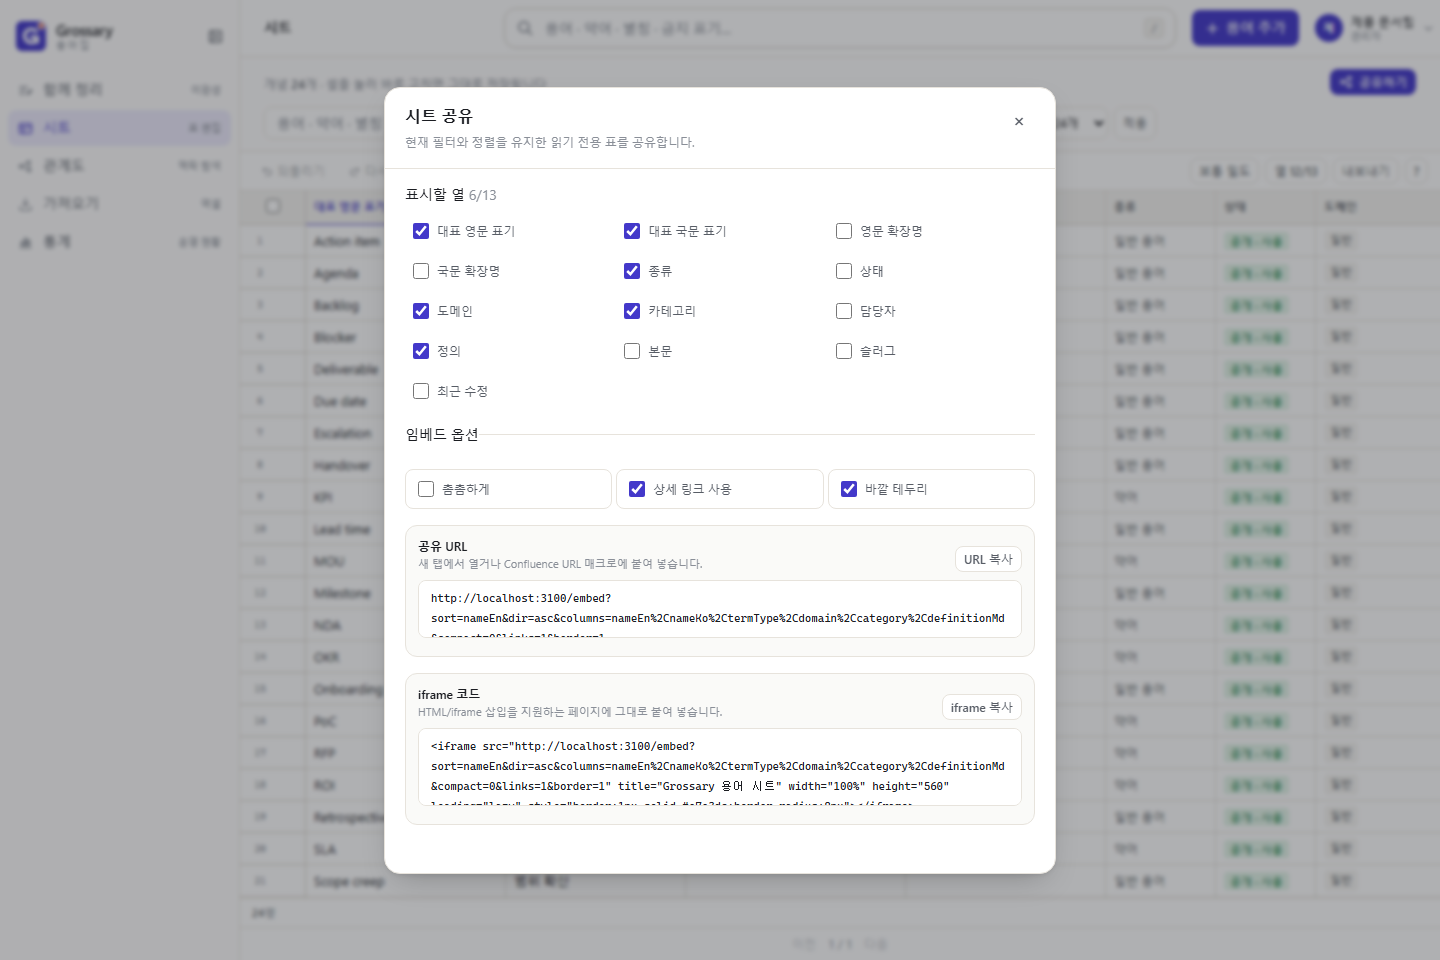Copy the embed code with iframe 복사
The height and width of the screenshot is (960, 1440).
click(981, 707)
